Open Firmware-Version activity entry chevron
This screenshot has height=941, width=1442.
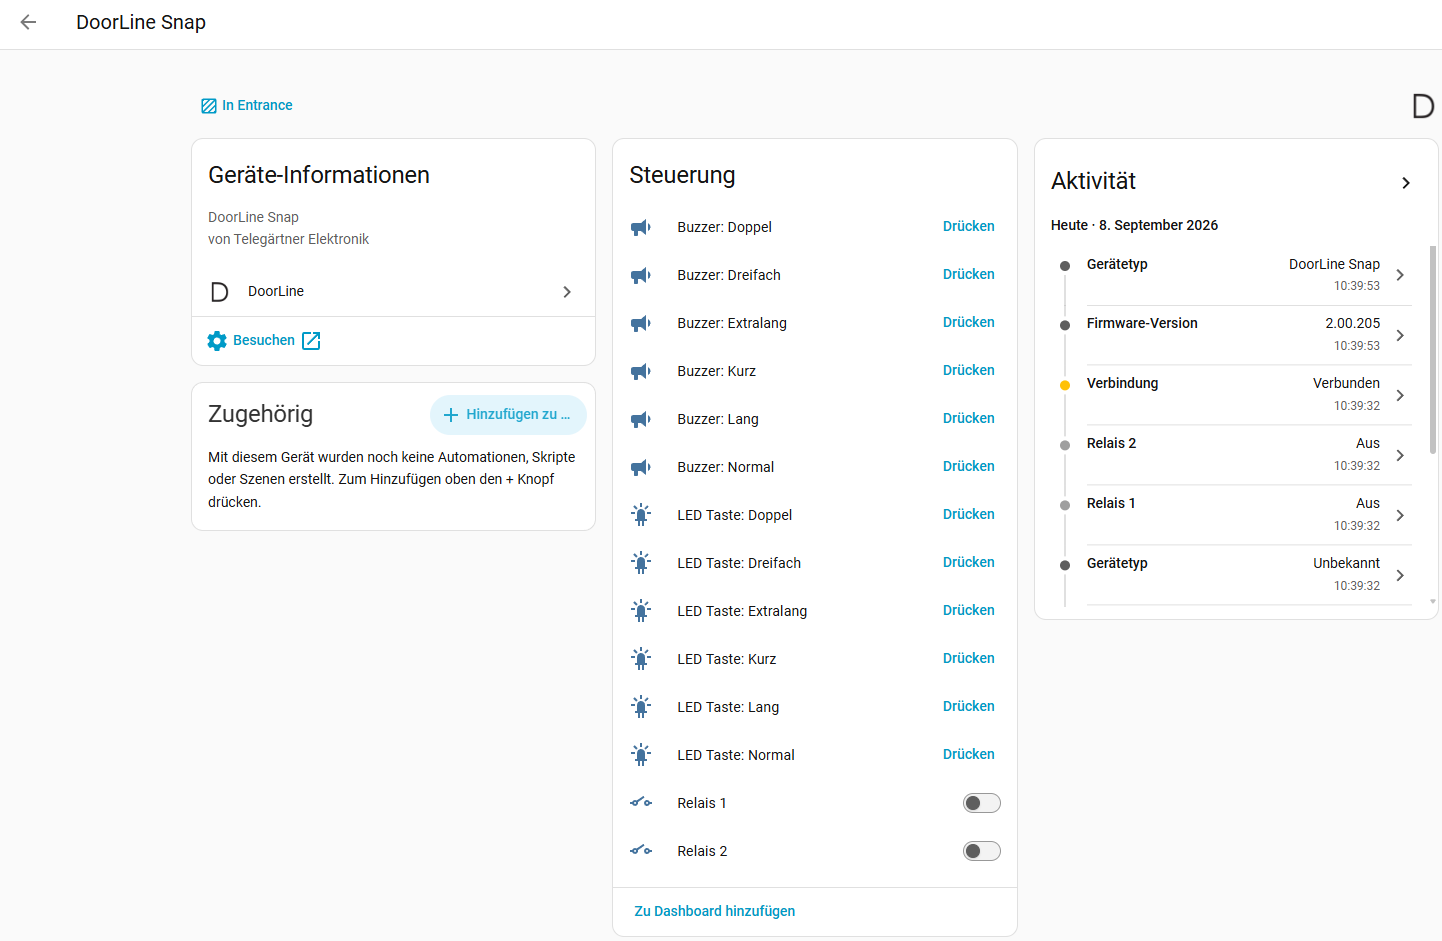click(x=1400, y=335)
